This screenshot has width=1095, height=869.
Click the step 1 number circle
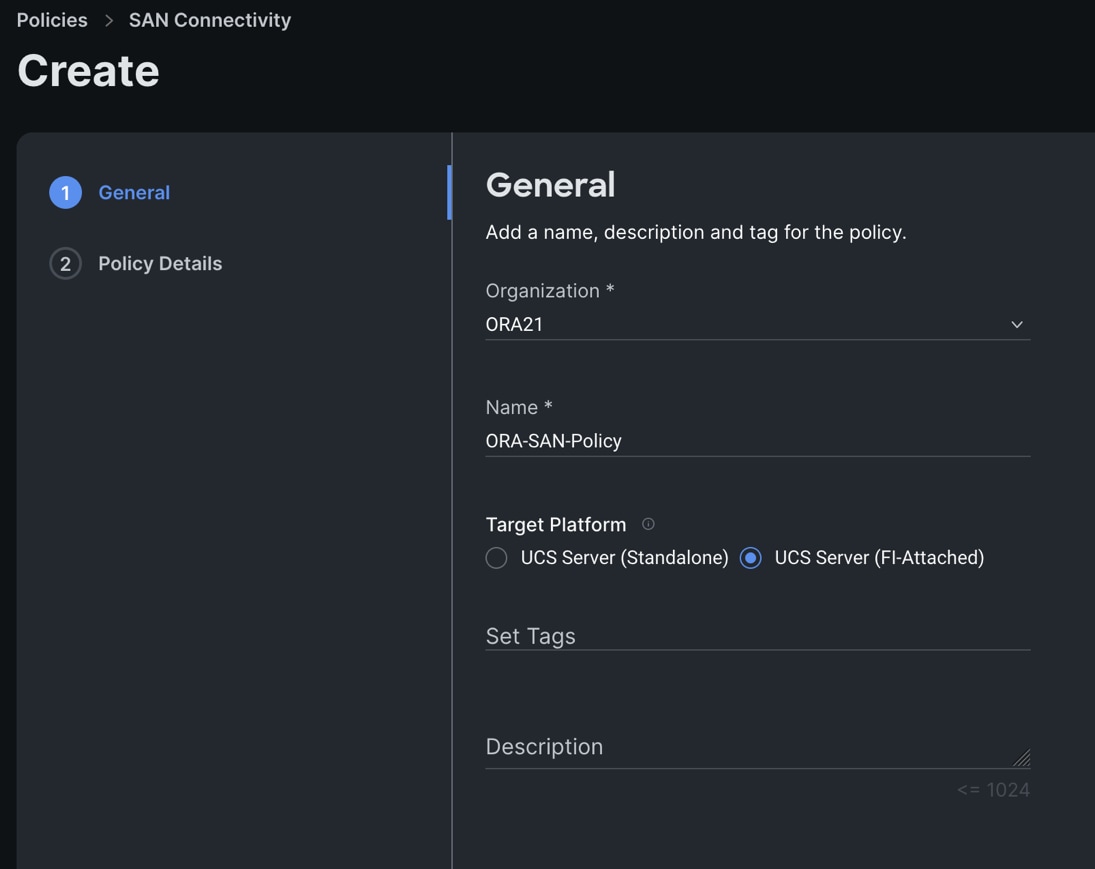pyautogui.click(x=66, y=193)
